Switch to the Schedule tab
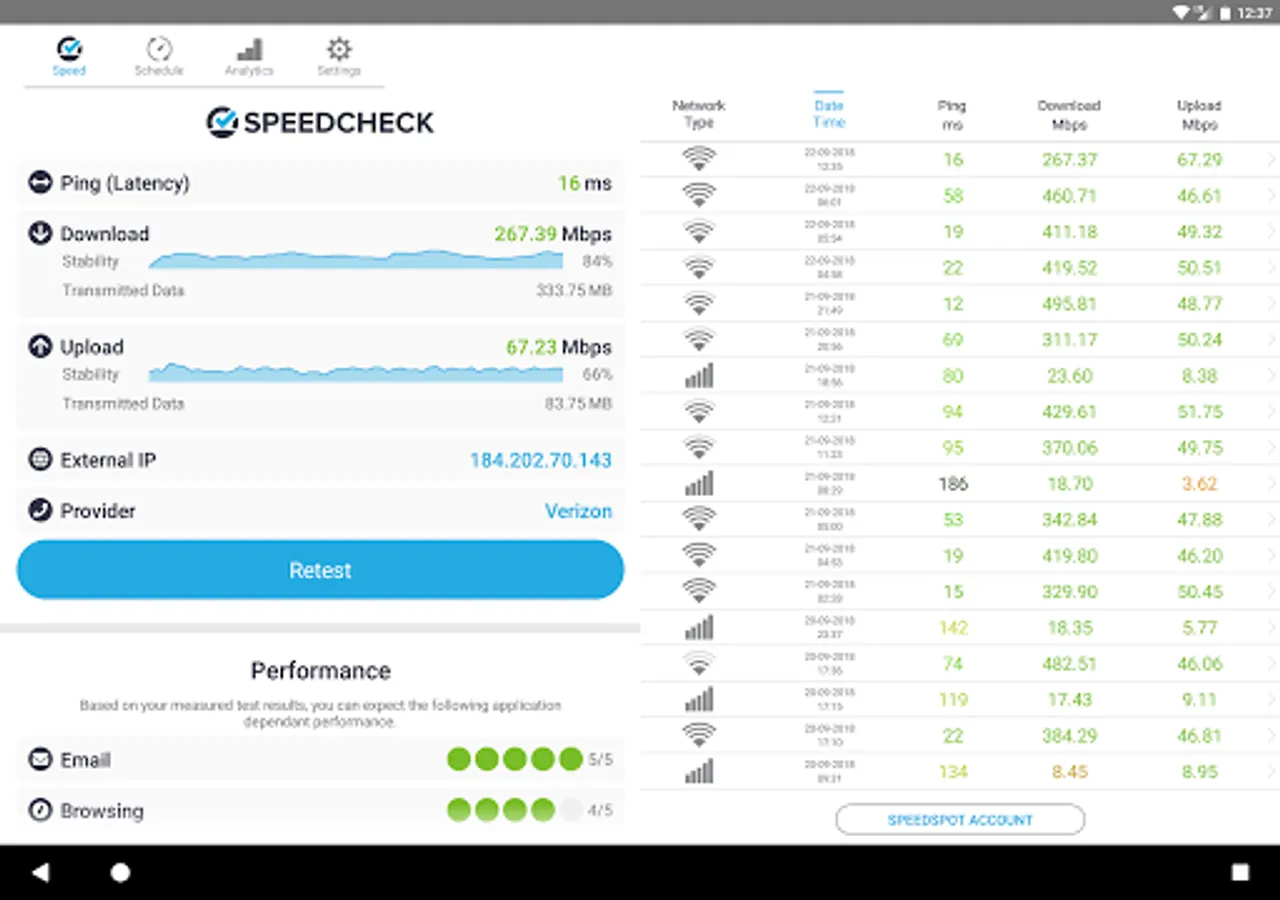The width and height of the screenshot is (1280, 900). click(159, 56)
